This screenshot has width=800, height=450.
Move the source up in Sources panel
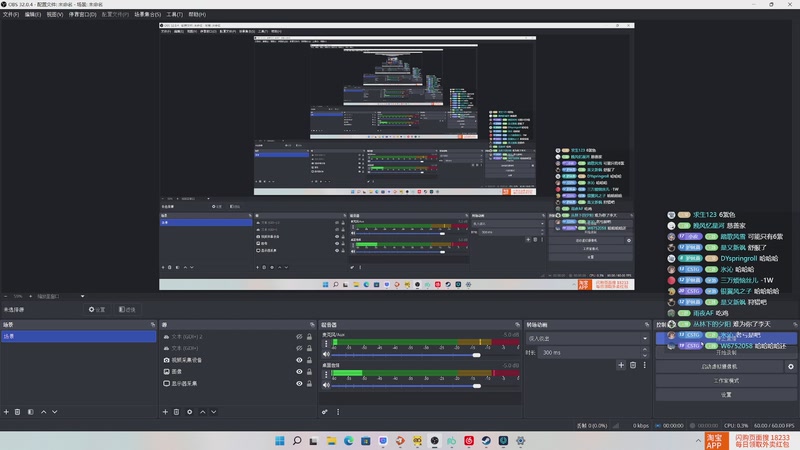[x=203, y=412]
